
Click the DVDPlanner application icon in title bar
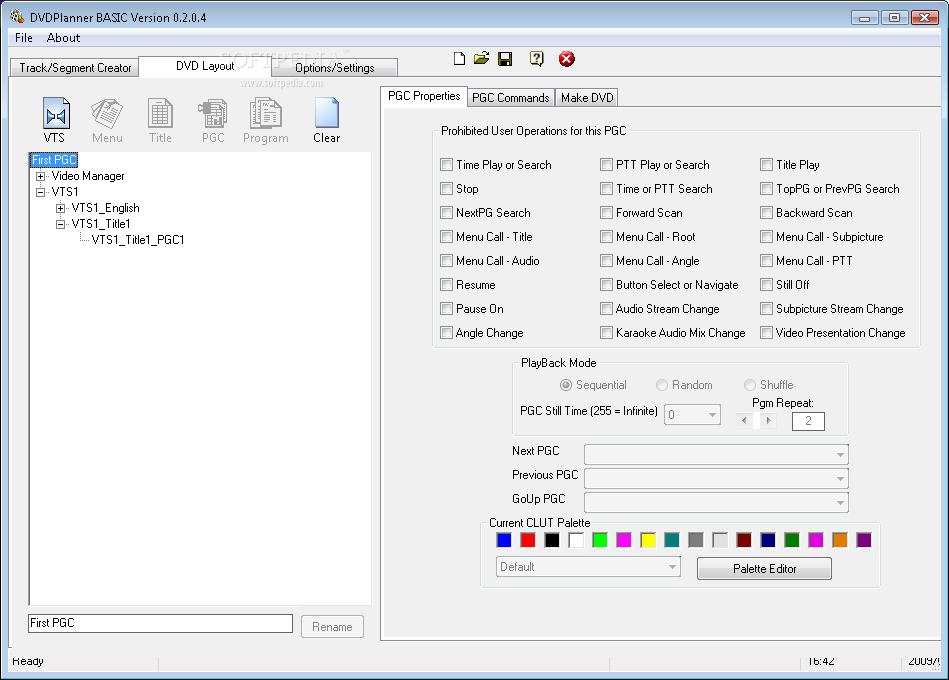pos(17,16)
